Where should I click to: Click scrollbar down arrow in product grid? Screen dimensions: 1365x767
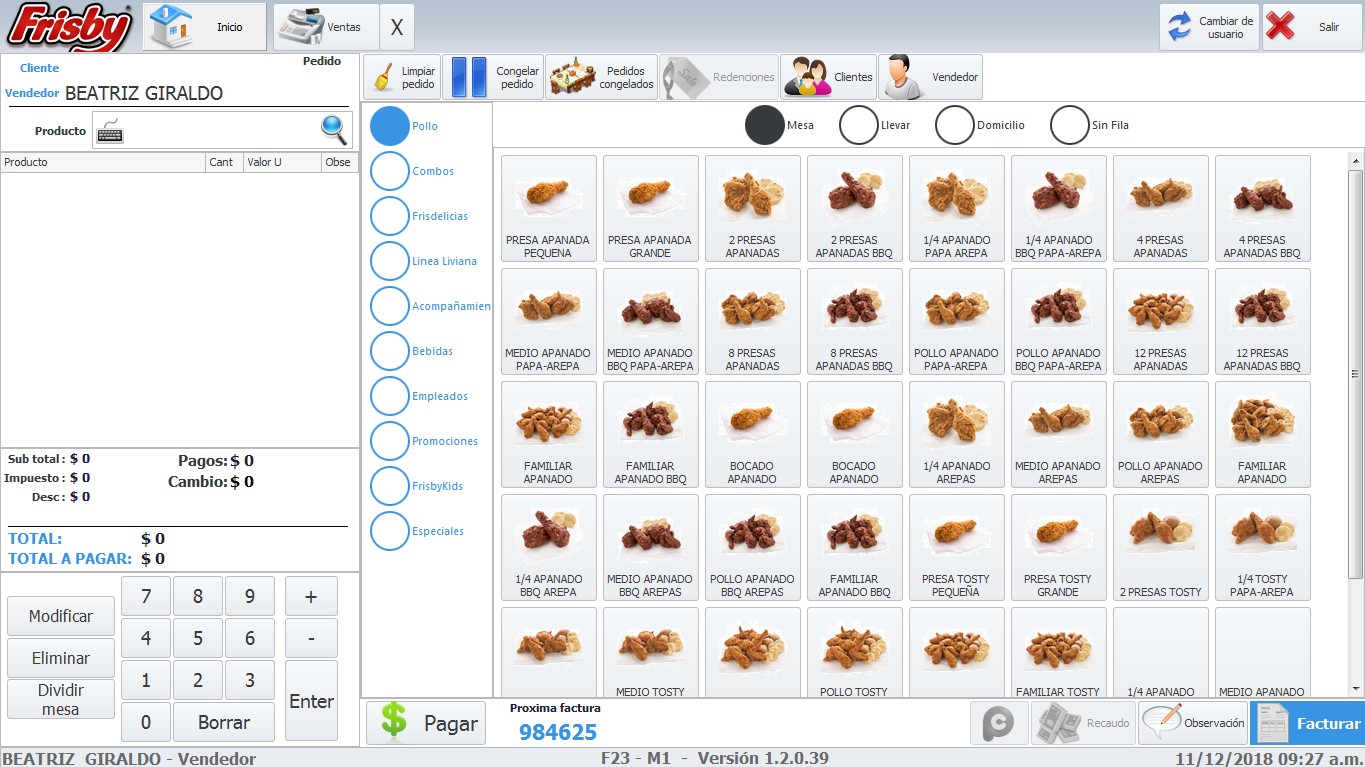click(x=1356, y=688)
